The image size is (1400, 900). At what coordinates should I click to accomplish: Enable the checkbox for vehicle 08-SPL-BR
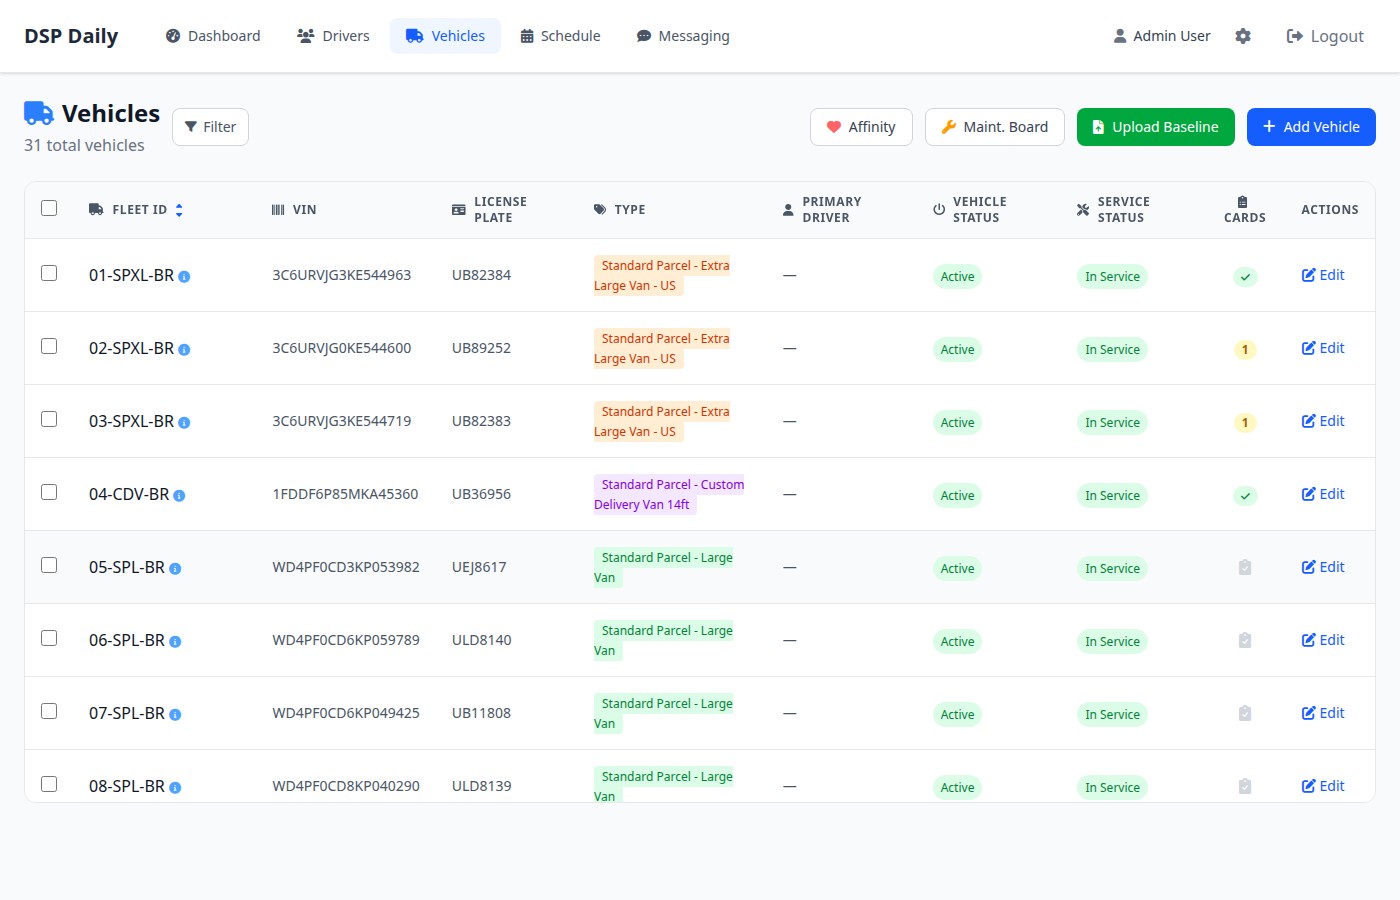(49, 784)
